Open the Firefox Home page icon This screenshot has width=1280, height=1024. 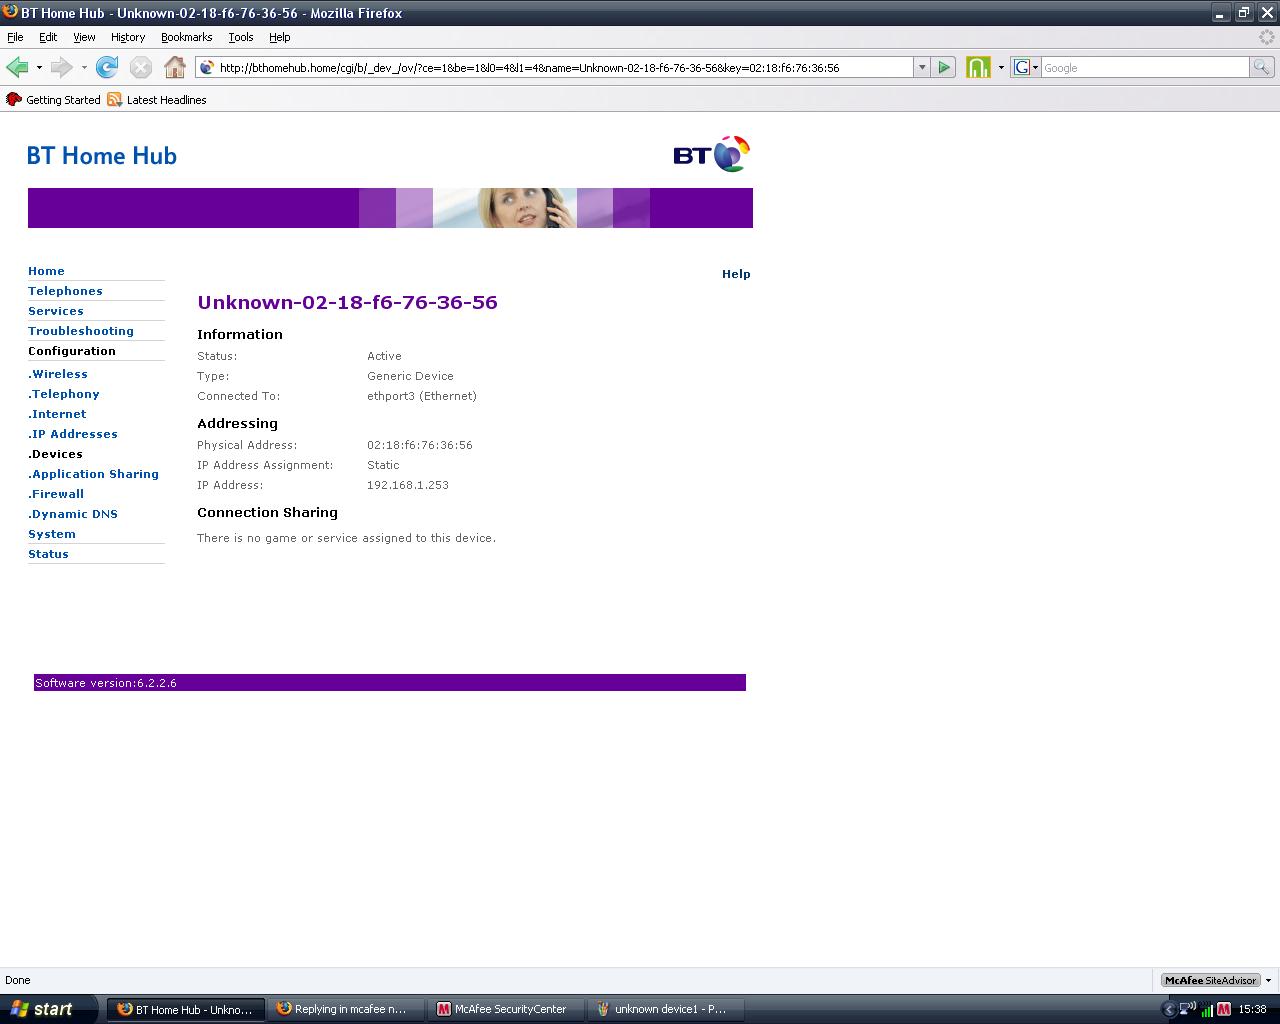pos(175,67)
